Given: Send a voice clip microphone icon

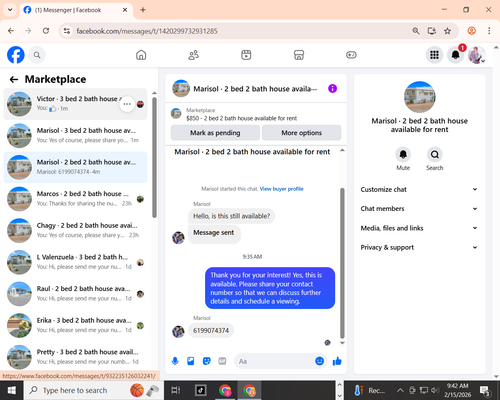Looking at the screenshot, I should tap(175, 361).
